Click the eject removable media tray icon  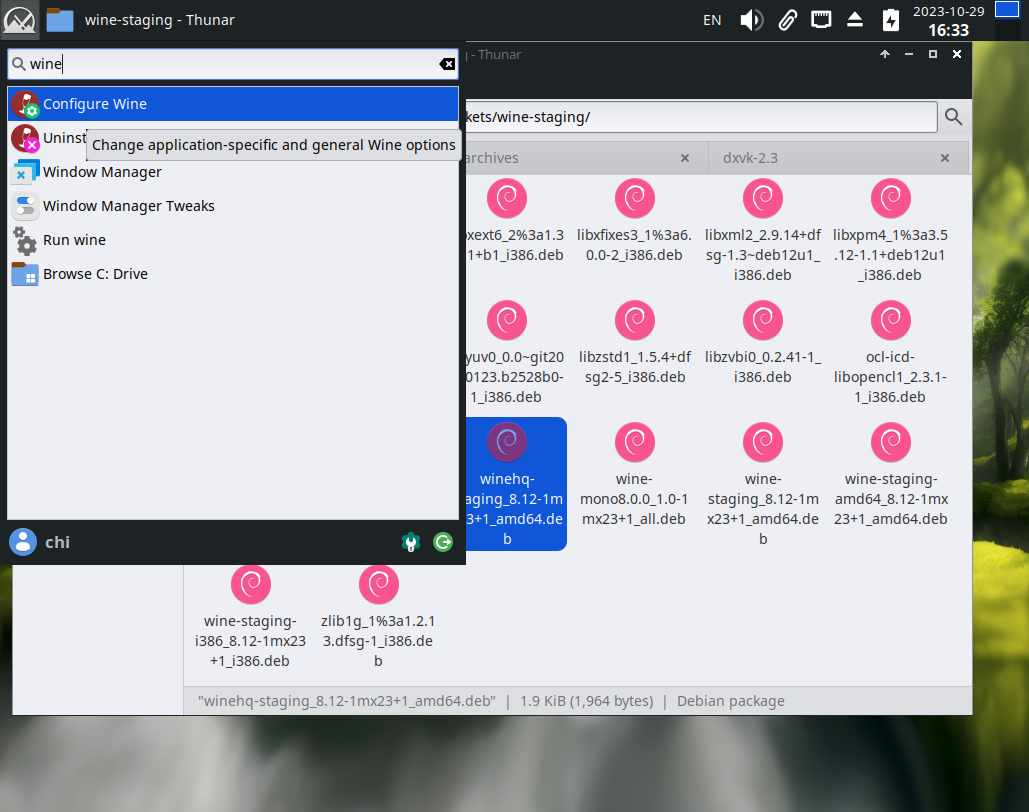855,19
